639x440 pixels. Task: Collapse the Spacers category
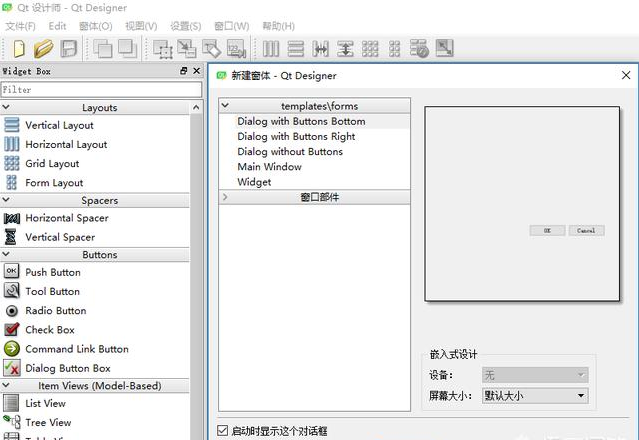[x=6, y=200]
